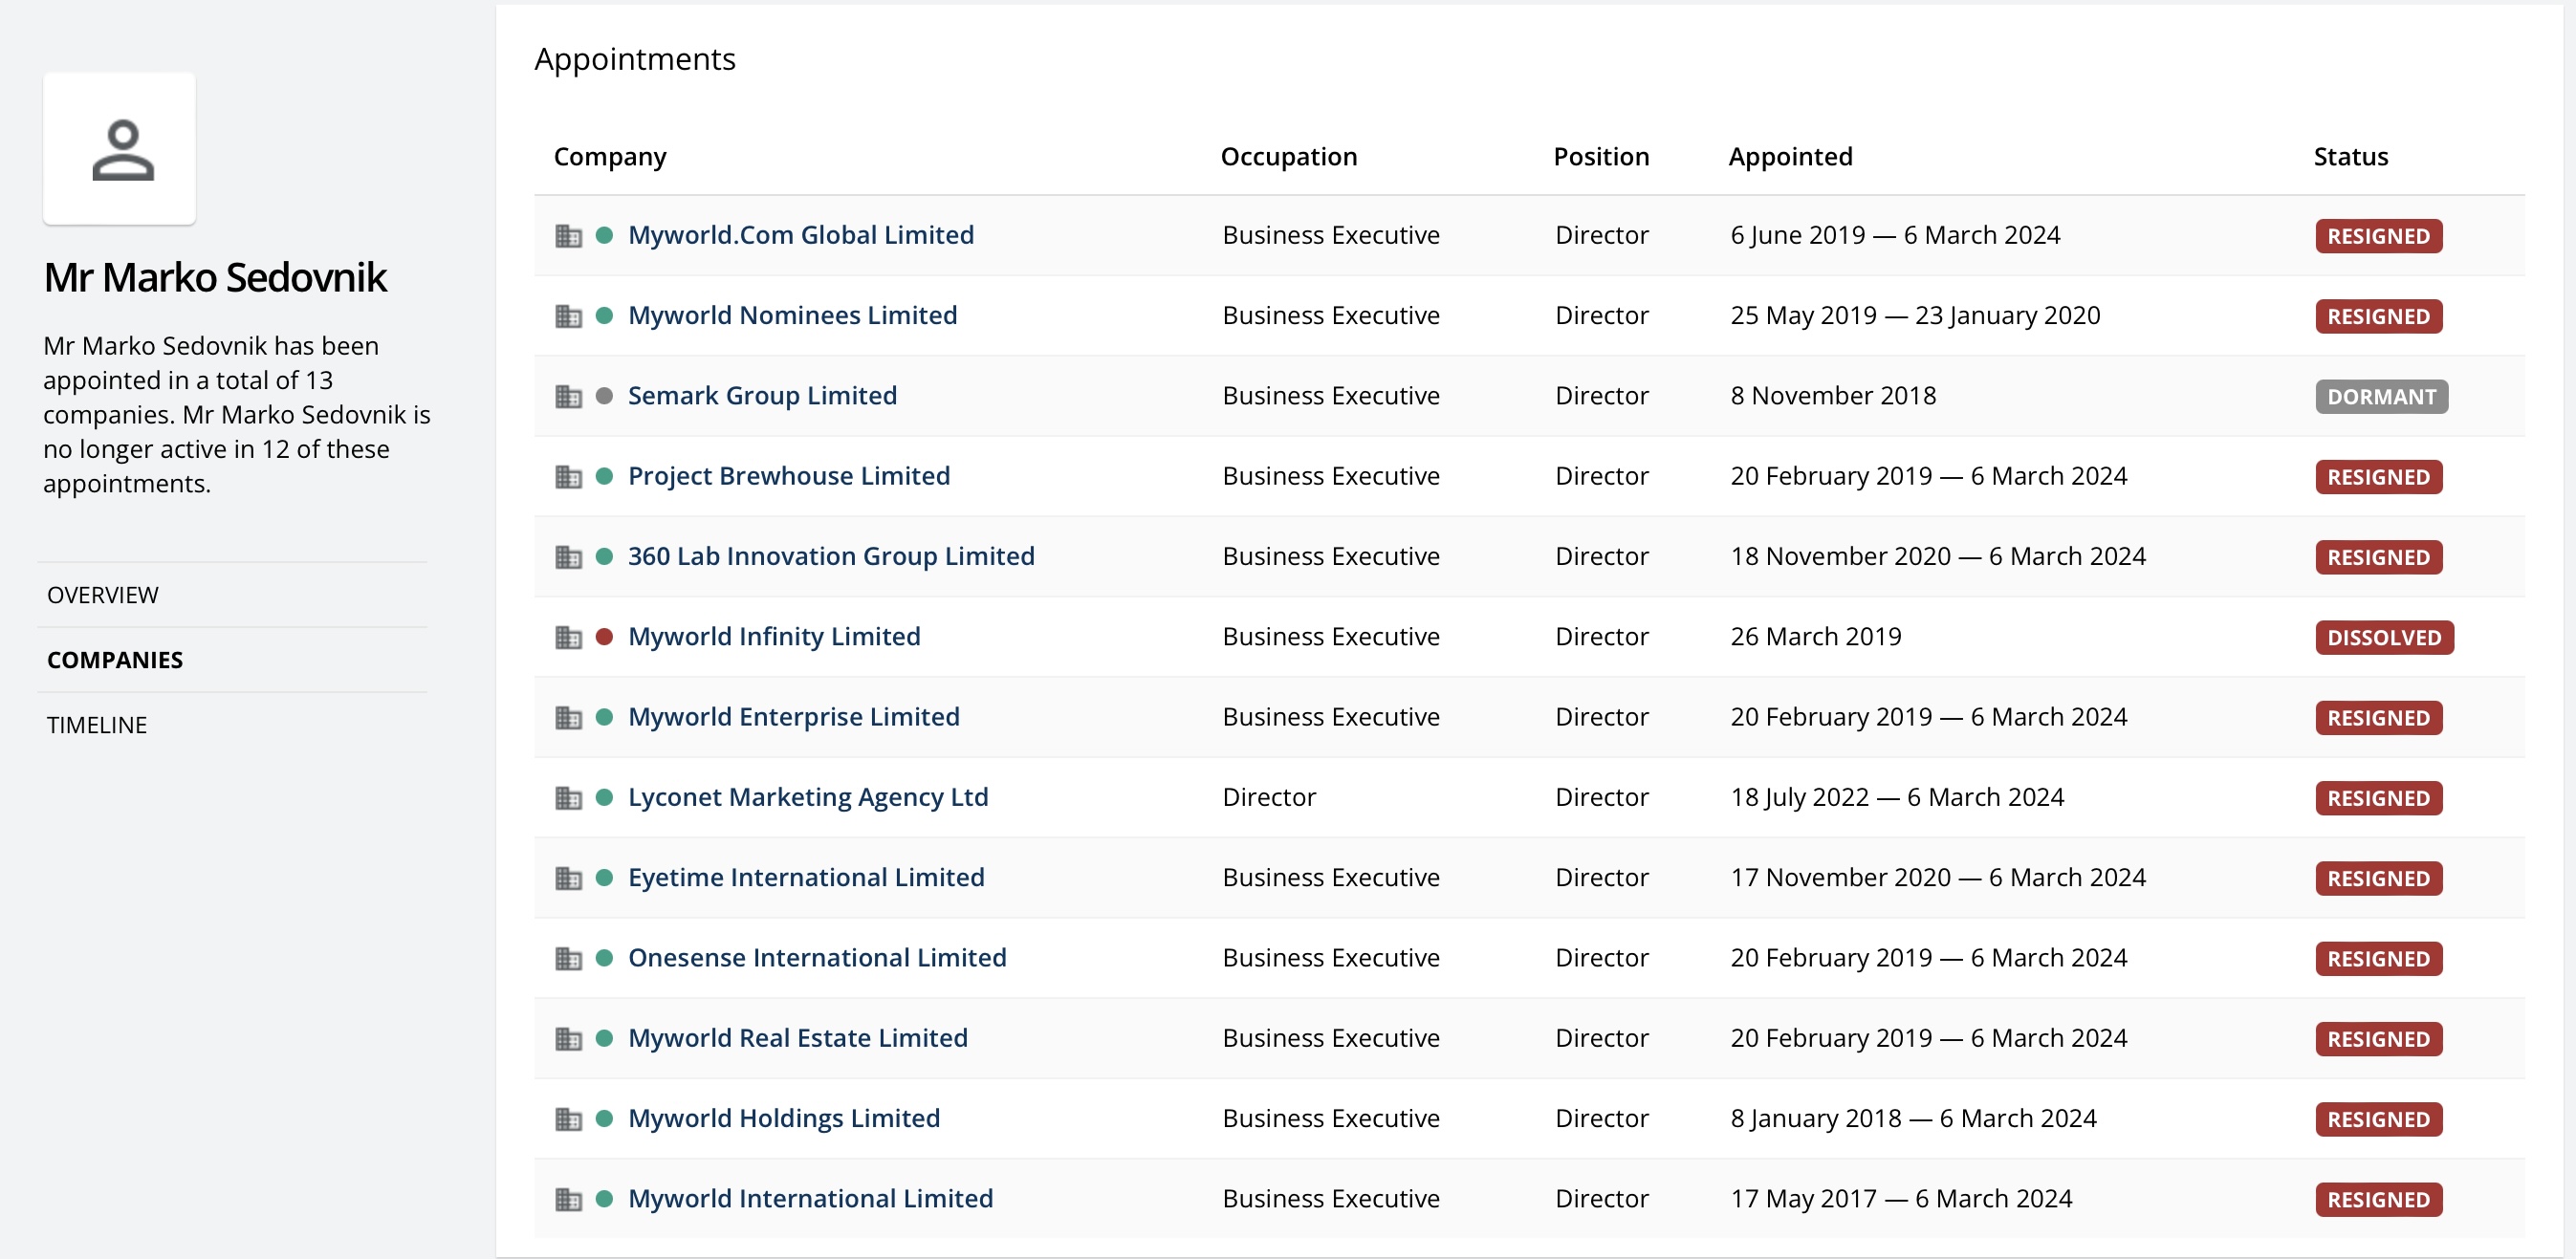
Task: Open Lyconet Marketing Agency Ltd link
Action: pos(808,797)
